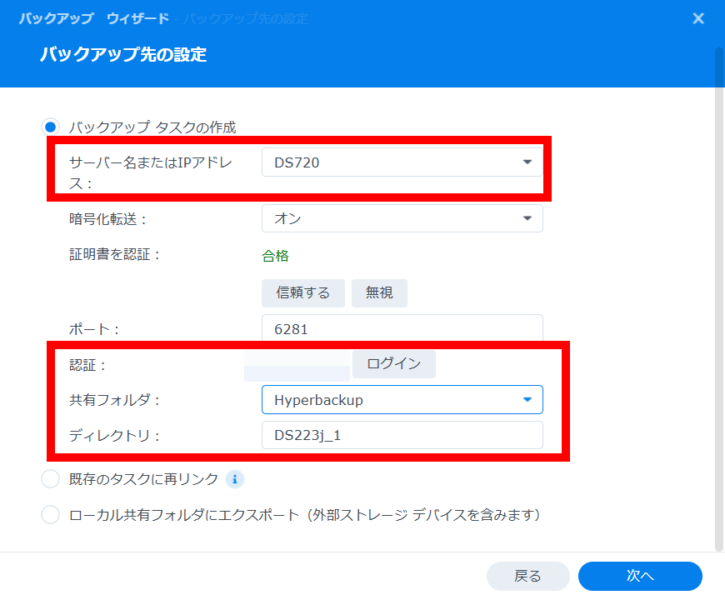
Task: Click the green 合格 certificate status text
Action: (x=275, y=255)
